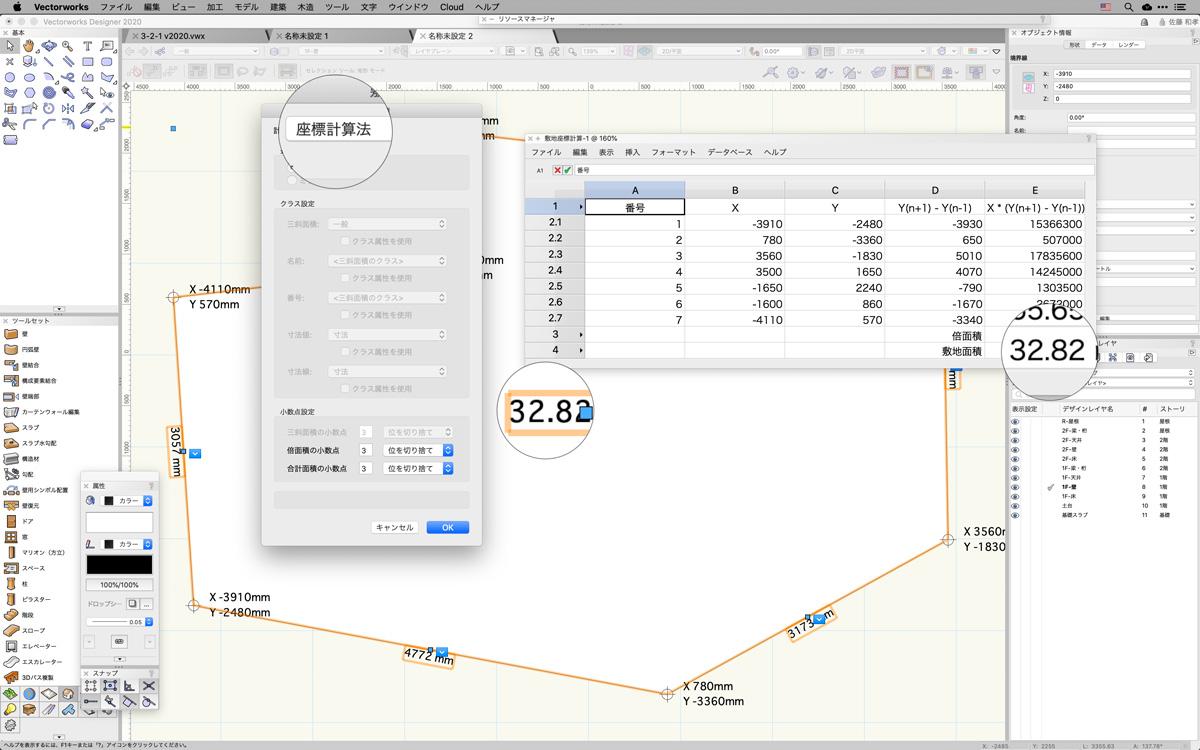This screenshot has width=1200, height=750.
Task: Select the Mirror tool
Action: (x=68, y=108)
